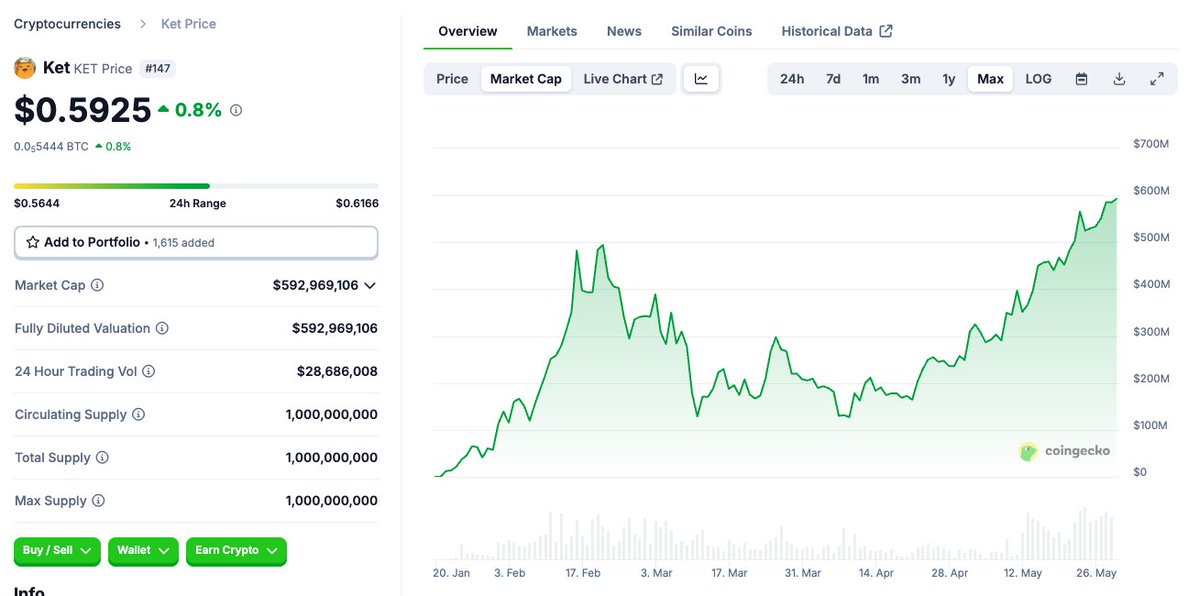Set chart range to 24h
The width and height of the screenshot is (1199, 596).
pyautogui.click(x=792, y=79)
